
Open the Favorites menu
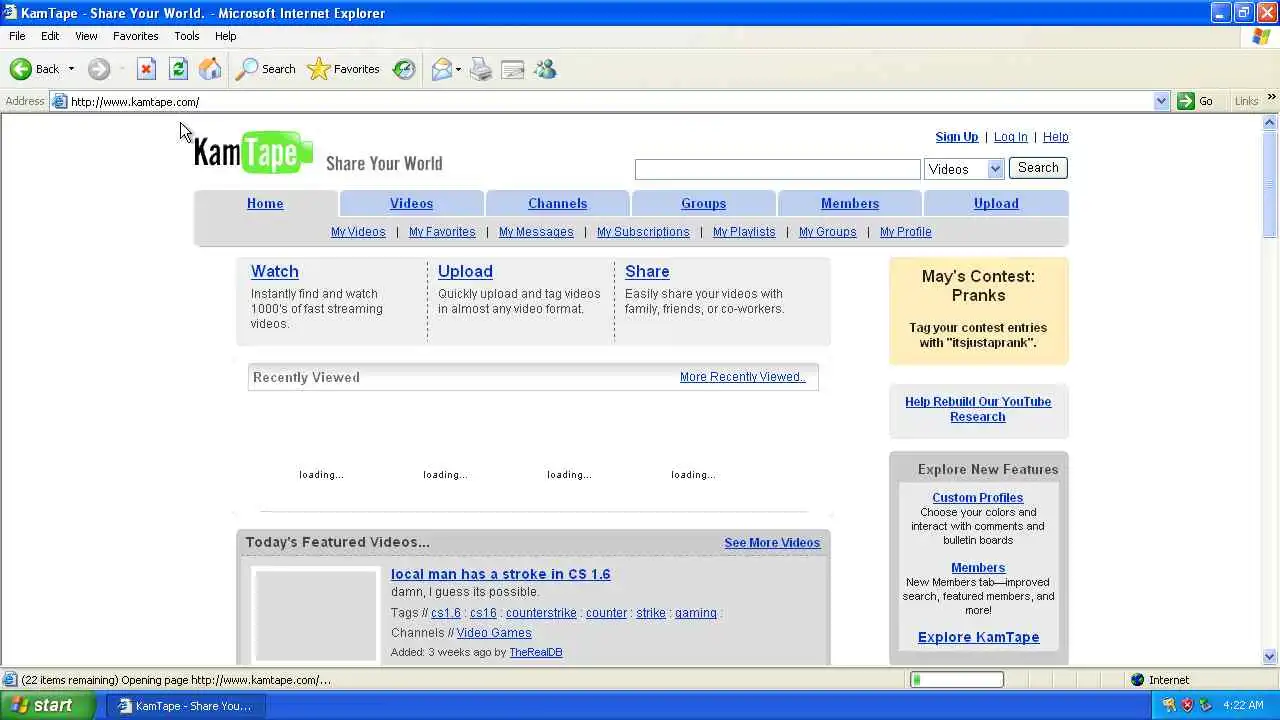coord(135,36)
